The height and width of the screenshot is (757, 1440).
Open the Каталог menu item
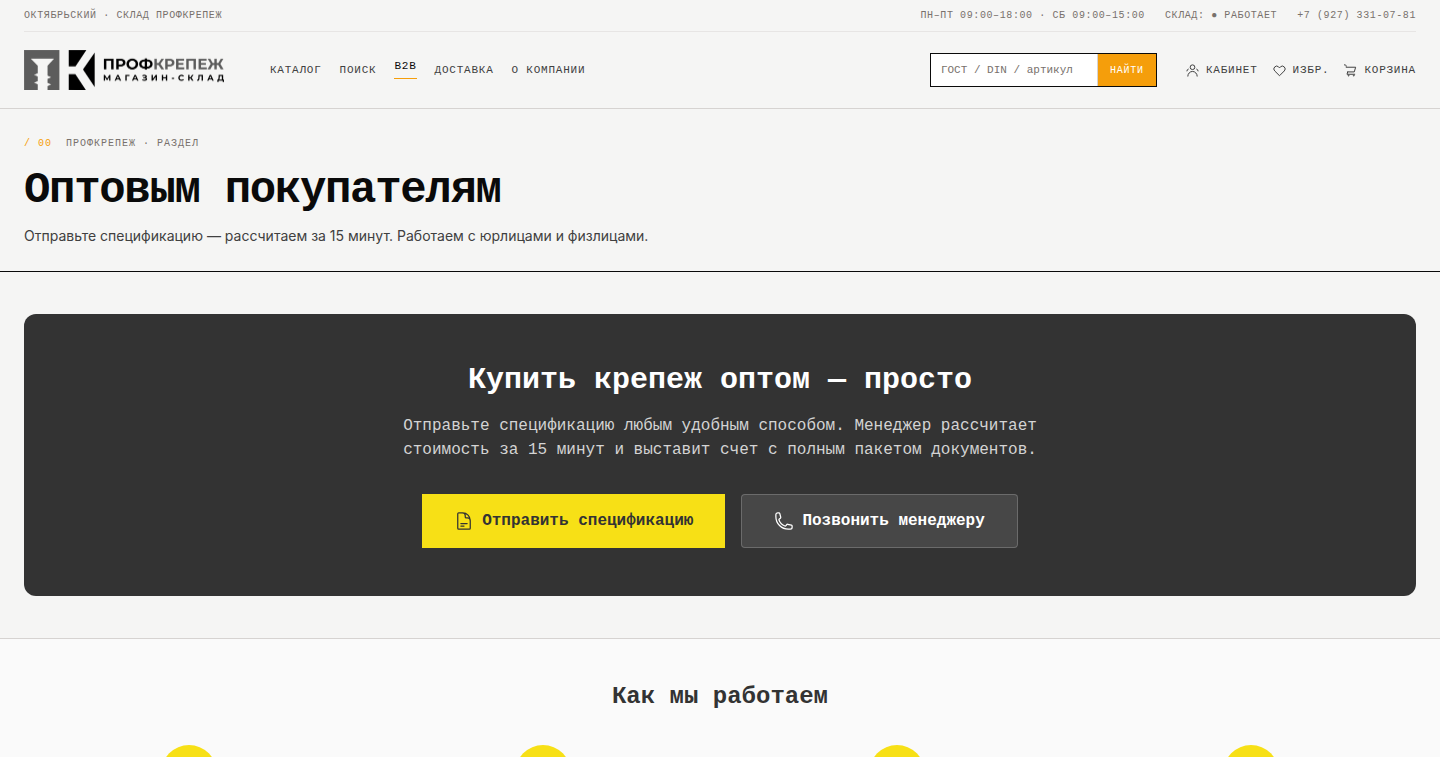[x=295, y=70]
